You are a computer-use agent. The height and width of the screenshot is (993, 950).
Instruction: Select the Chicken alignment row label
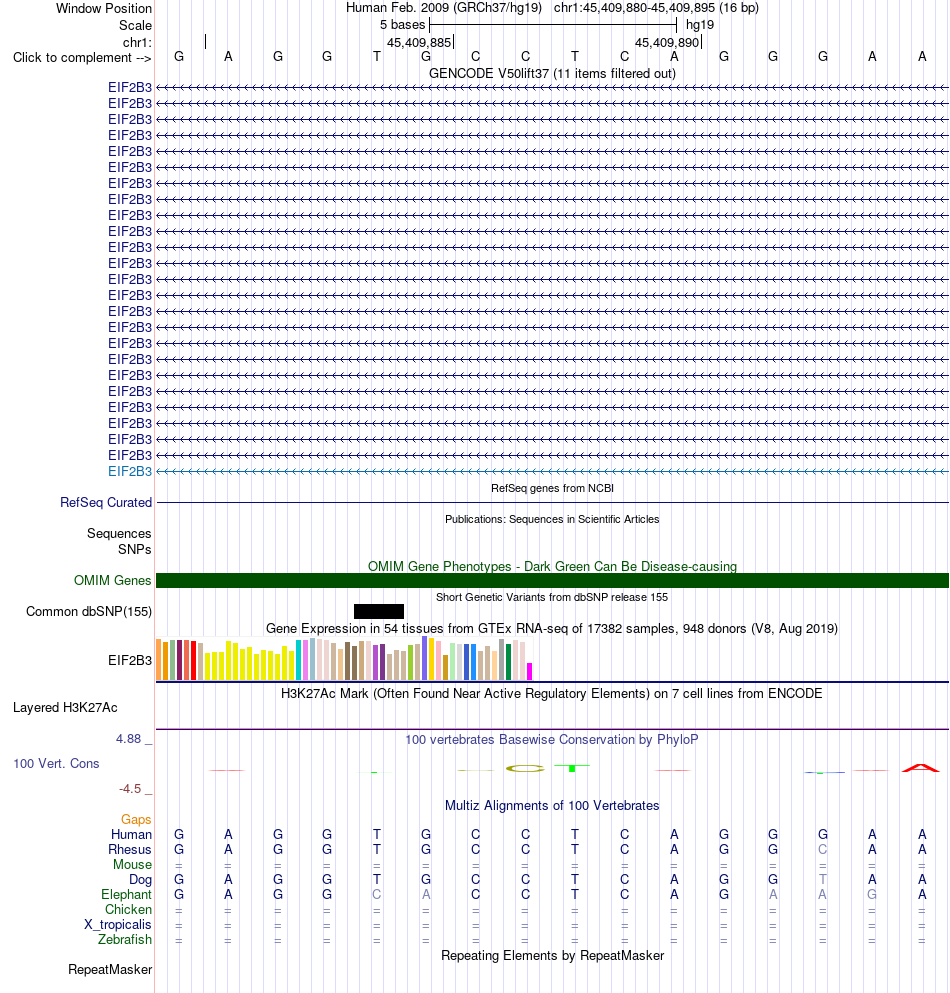(129, 910)
